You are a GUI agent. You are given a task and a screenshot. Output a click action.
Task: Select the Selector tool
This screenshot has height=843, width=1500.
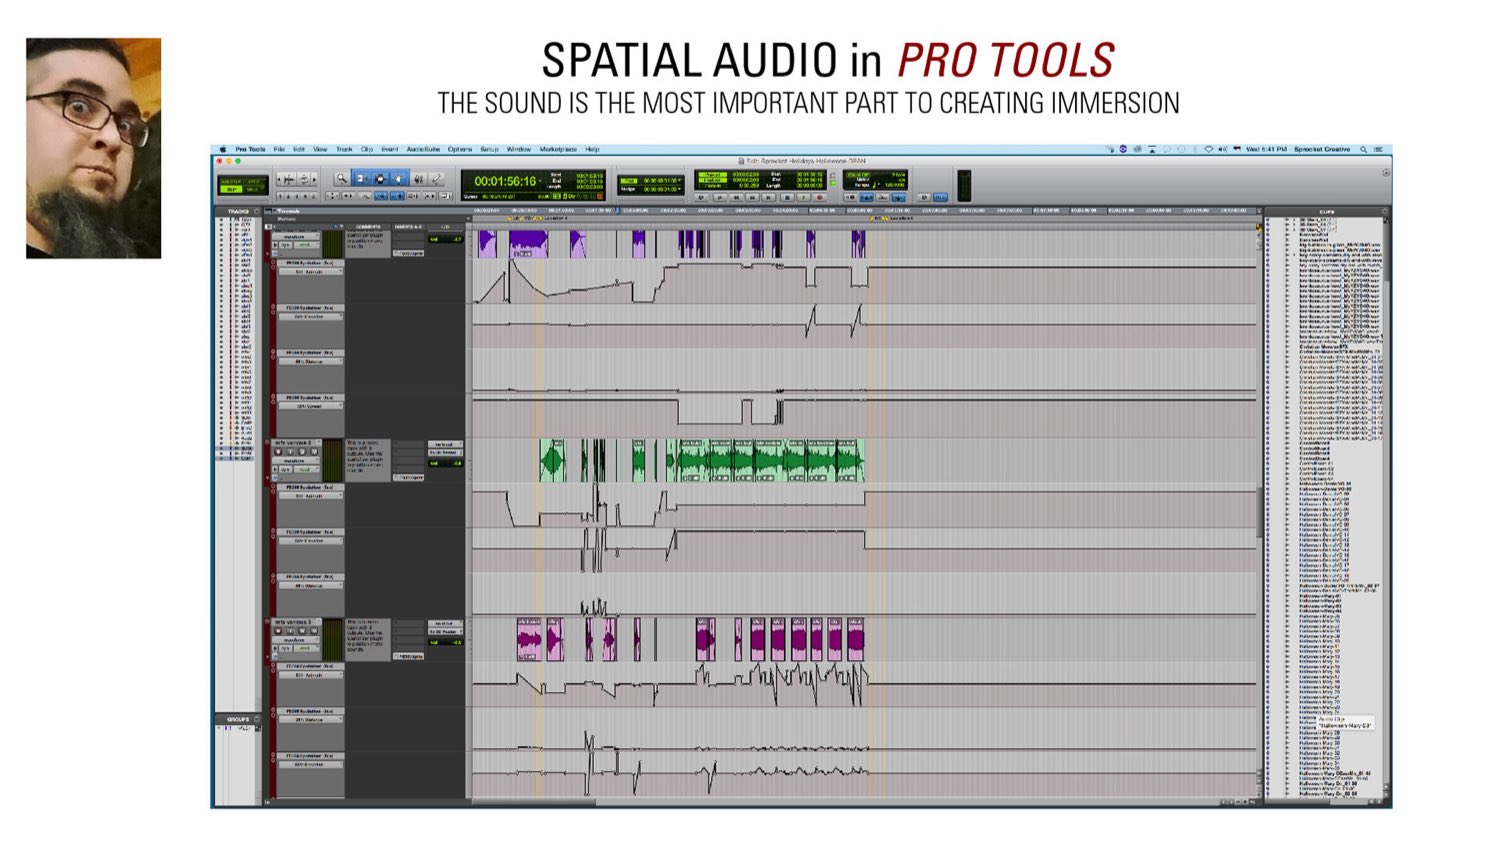tap(381, 178)
